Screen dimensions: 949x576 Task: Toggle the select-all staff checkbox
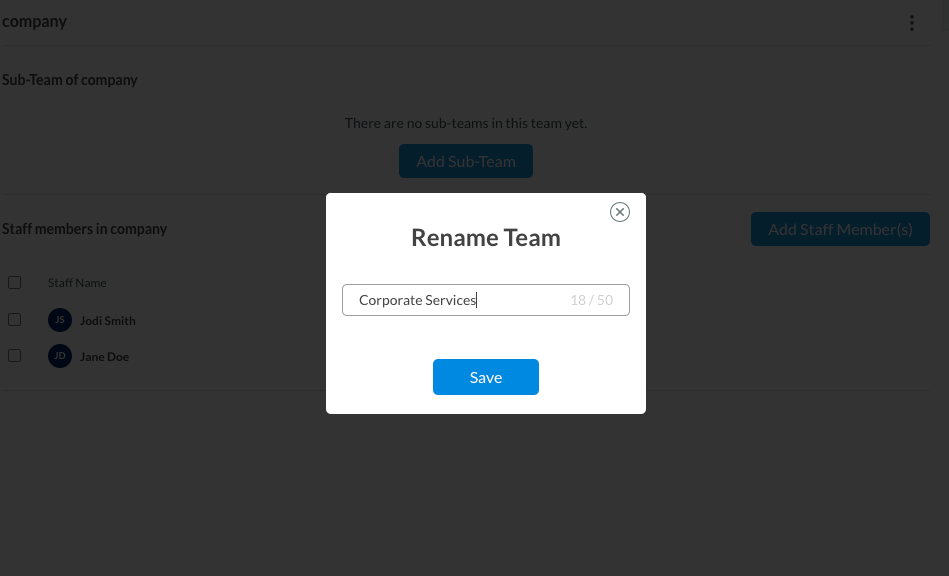tap(15, 283)
